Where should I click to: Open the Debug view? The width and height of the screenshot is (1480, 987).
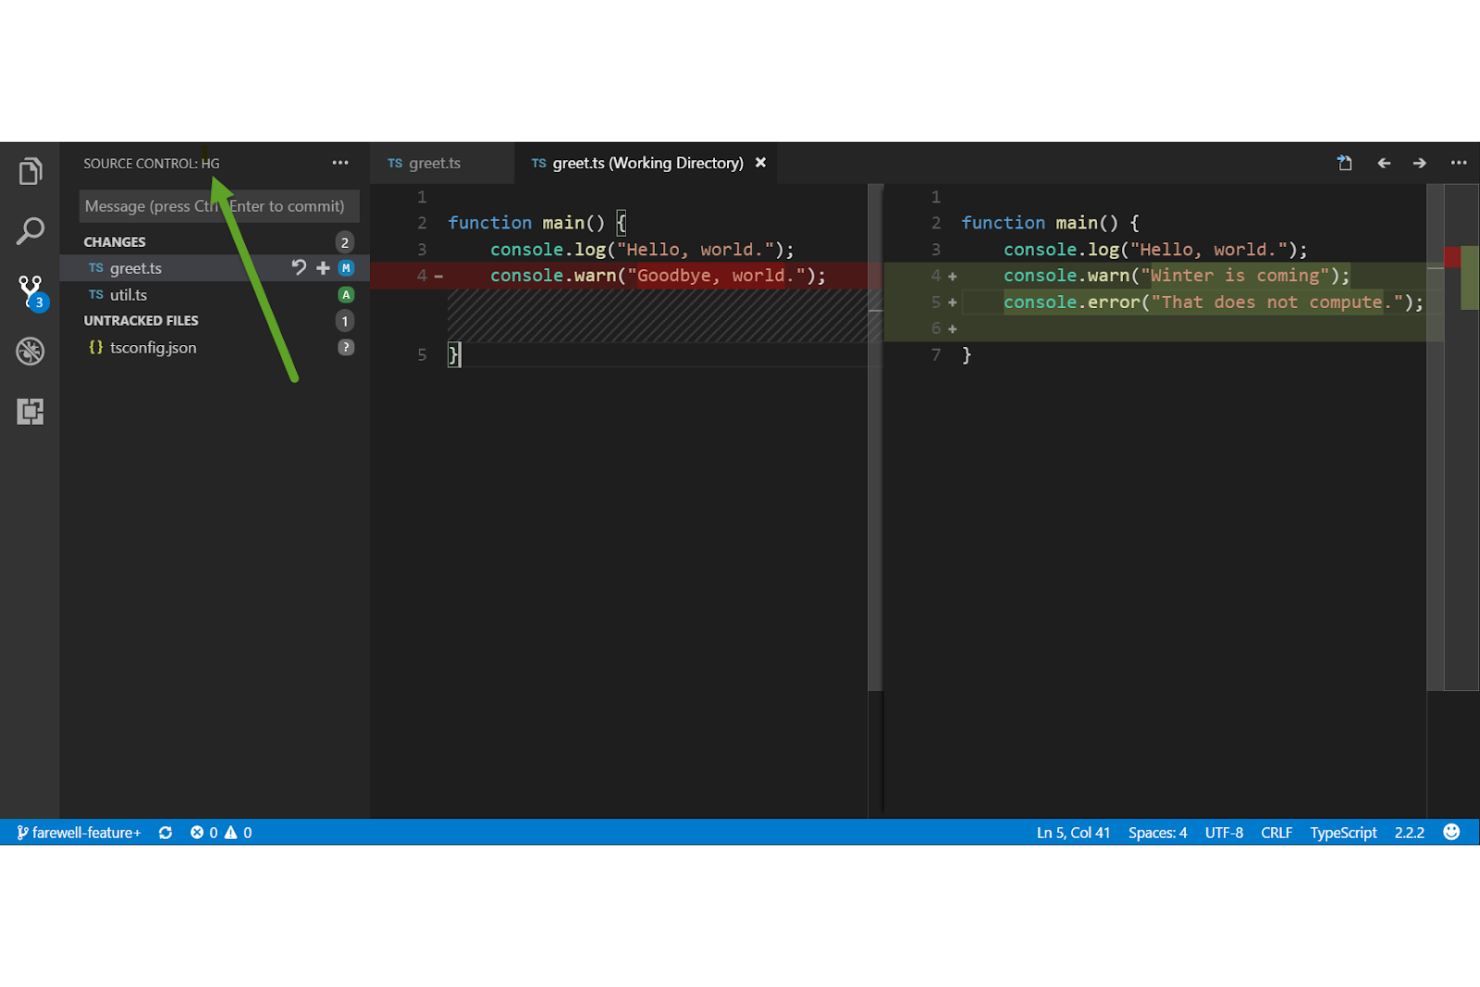29,351
